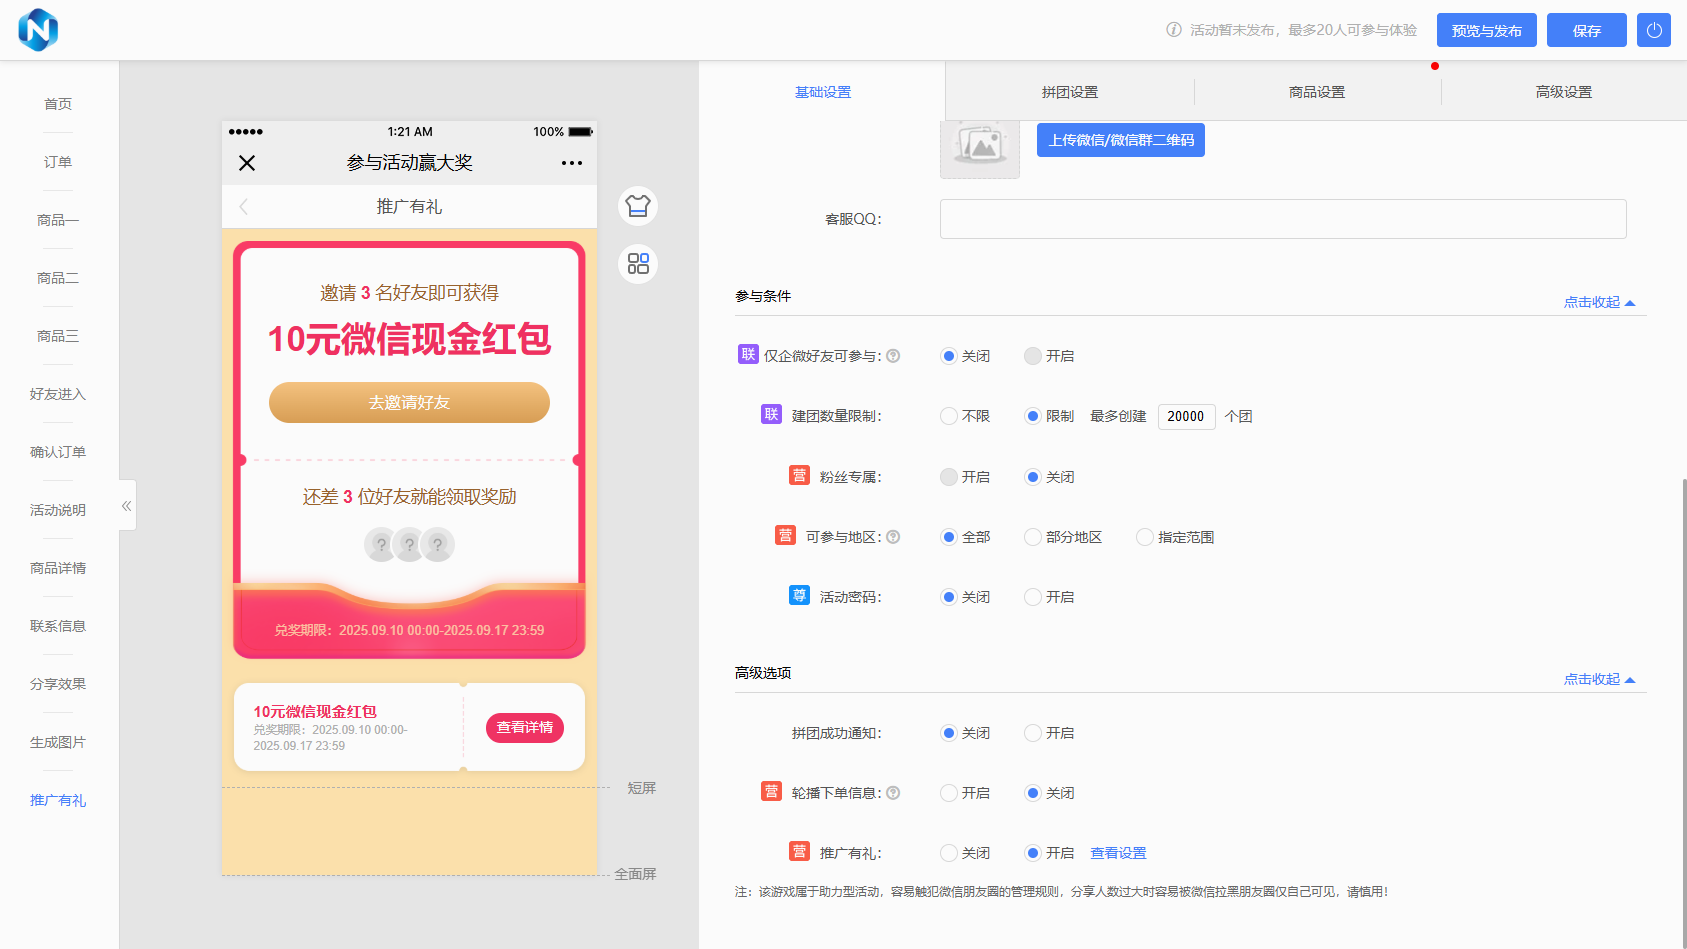The image size is (1687, 949).
Task: Enable 活动密码 by selecting 开启
Action: [x=1033, y=597]
